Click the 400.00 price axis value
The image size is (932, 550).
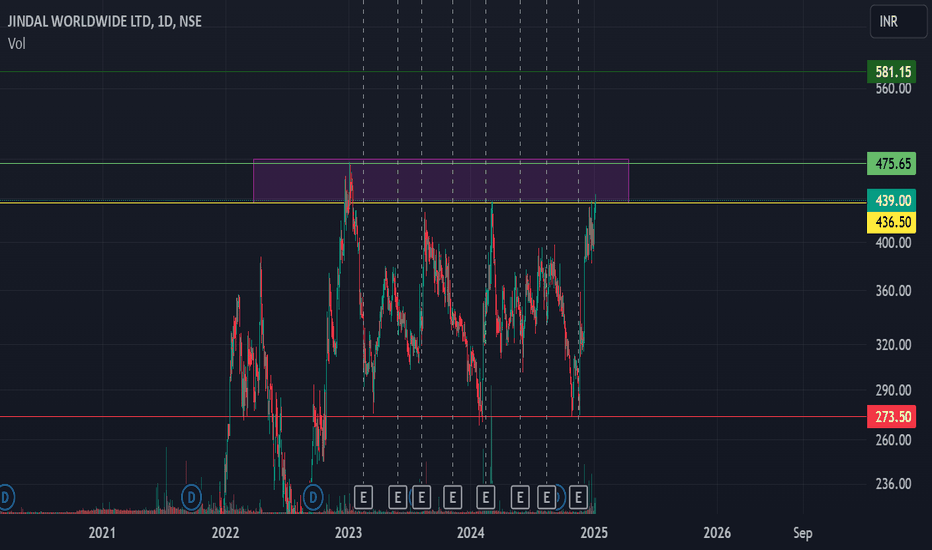(893, 243)
